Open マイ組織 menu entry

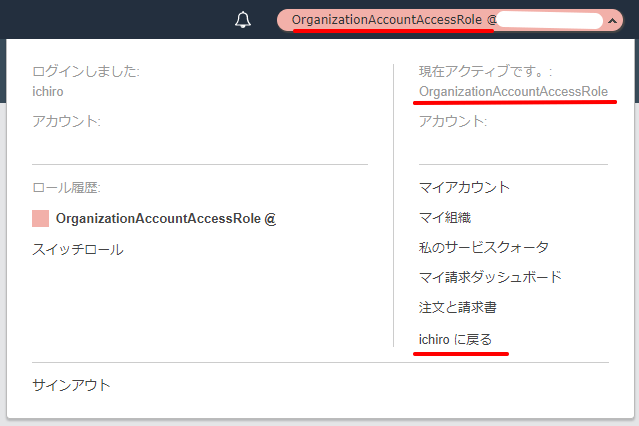click(445, 217)
